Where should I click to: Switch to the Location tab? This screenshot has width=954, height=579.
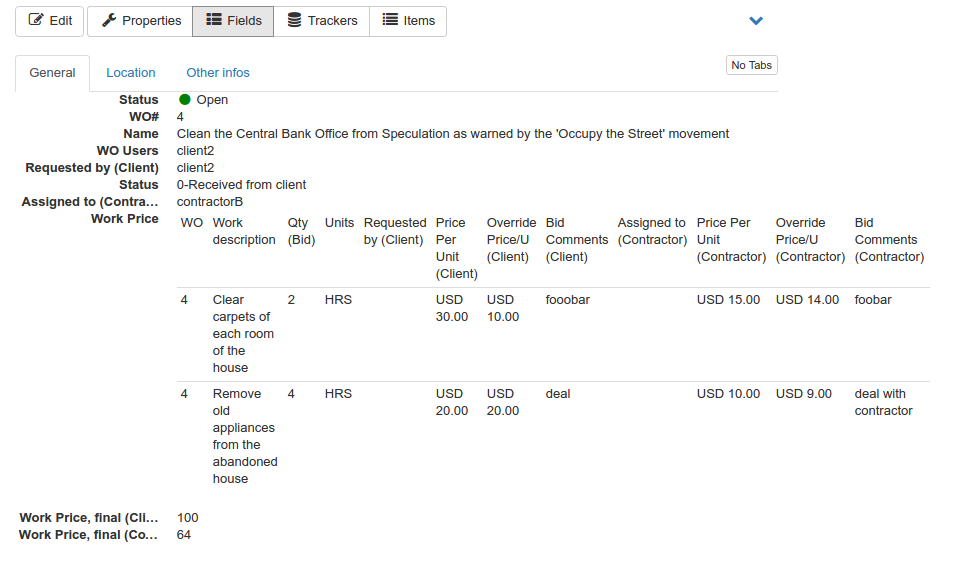point(131,73)
